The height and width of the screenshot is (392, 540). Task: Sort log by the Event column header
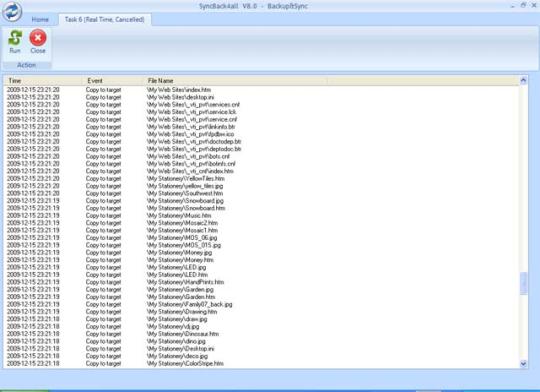point(113,81)
